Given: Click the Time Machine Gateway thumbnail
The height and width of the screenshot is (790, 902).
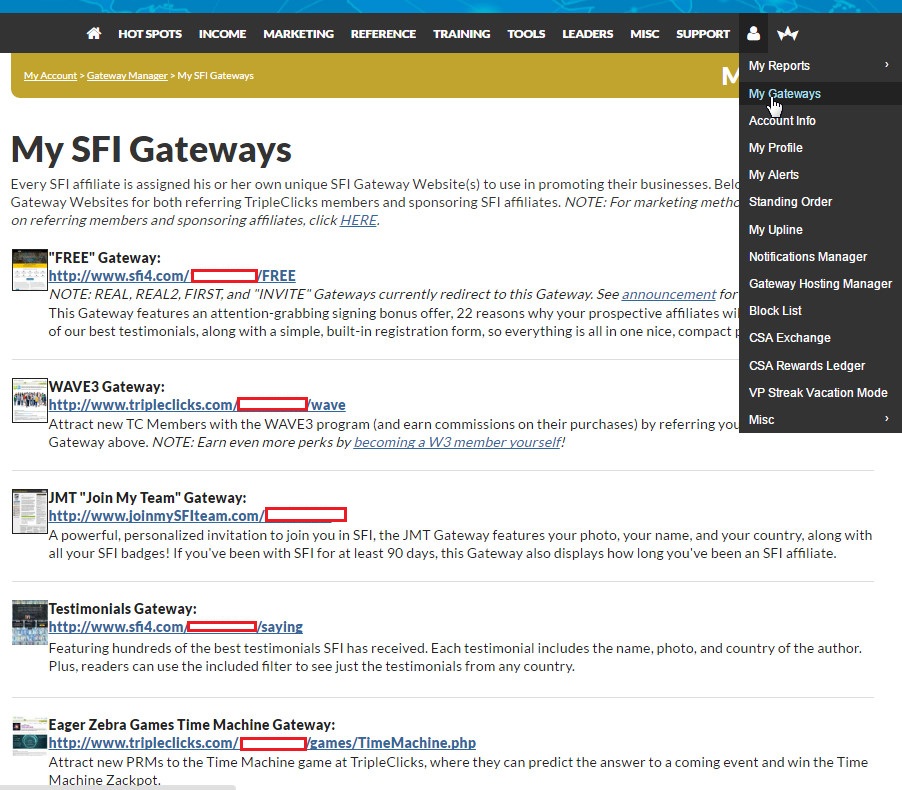Looking at the screenshot, I should [x=30, y=736].
